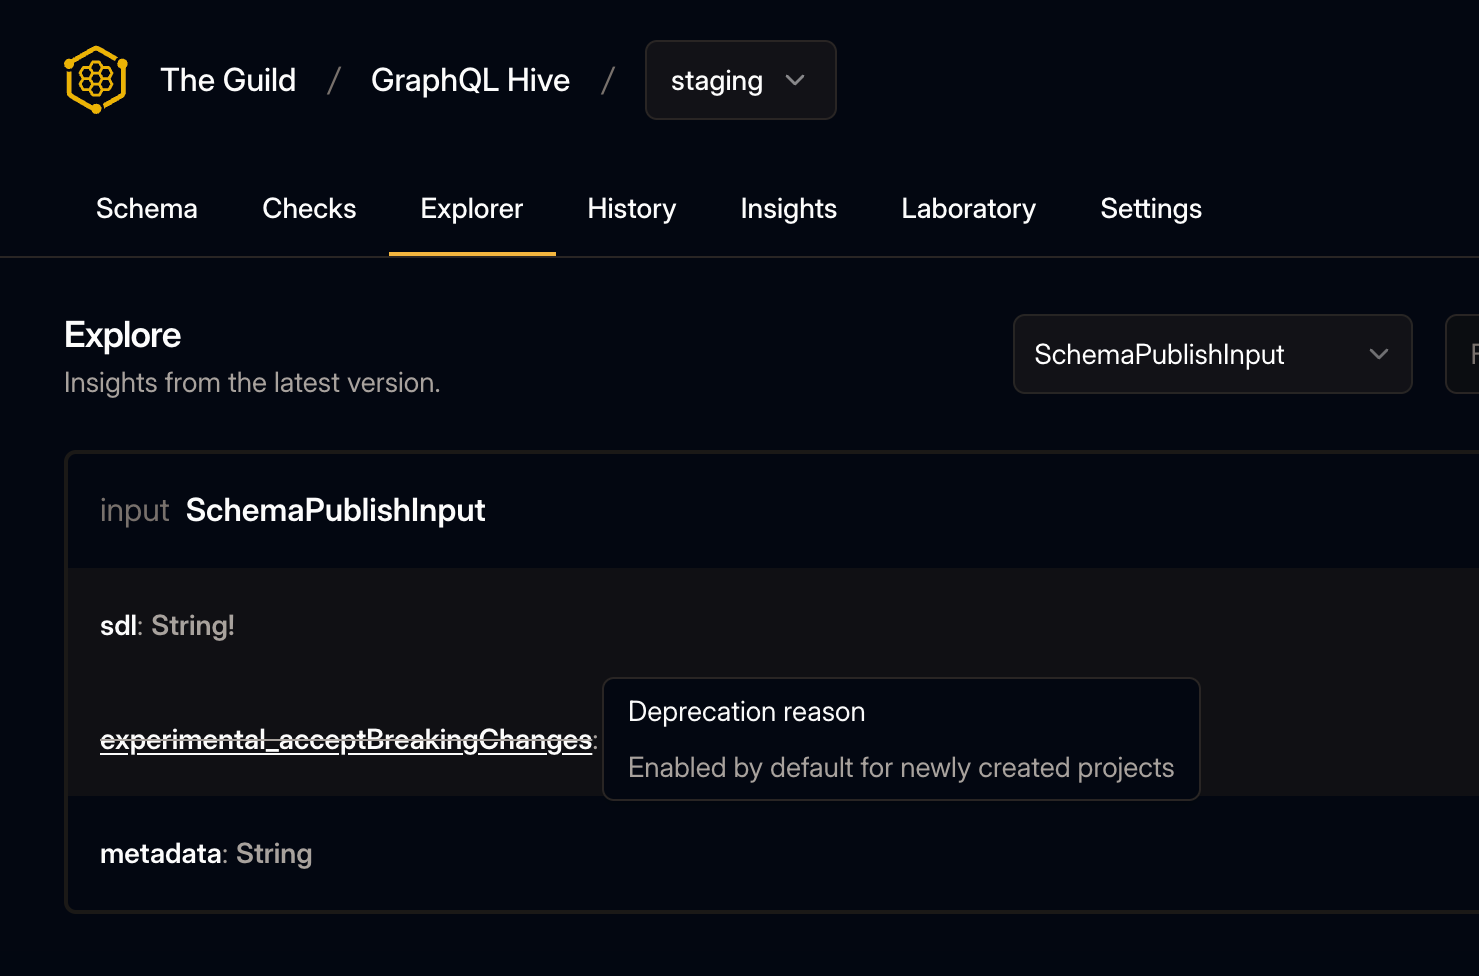The width and height of the screenshot is (1479, 976).
Task: Switch to the Schema tab
Action: pyautogui.click(x=146, y=209)
